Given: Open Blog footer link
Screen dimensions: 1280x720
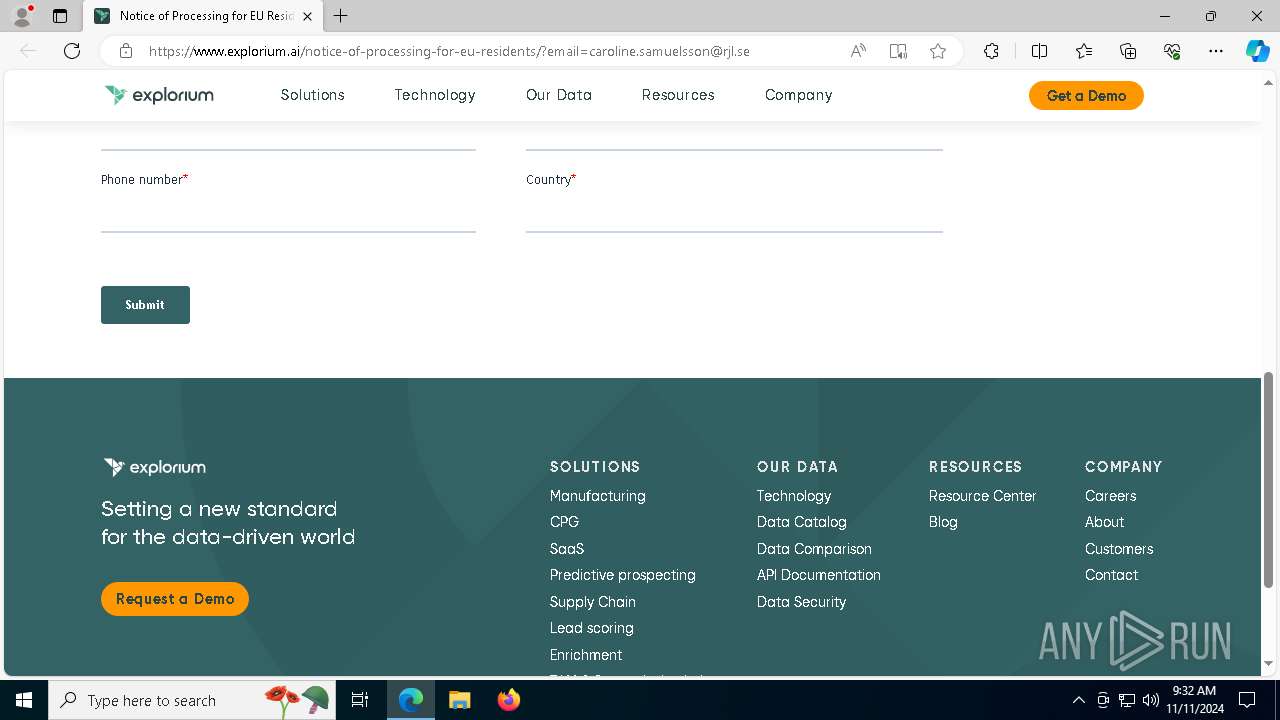Looking at the screenshot, I should (943, 522).
